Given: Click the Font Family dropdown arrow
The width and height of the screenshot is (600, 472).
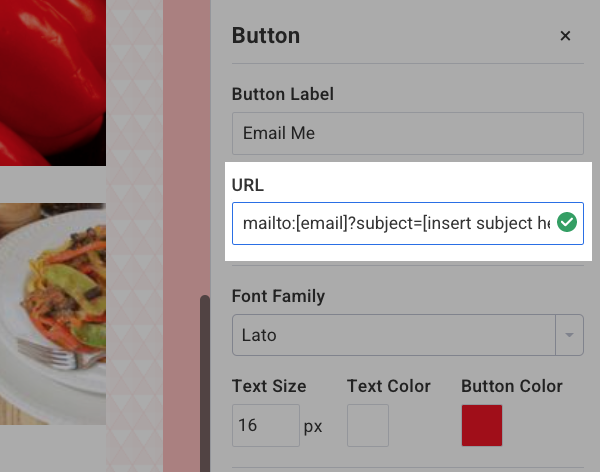Looking at the screenshot, I should point(570,335).
